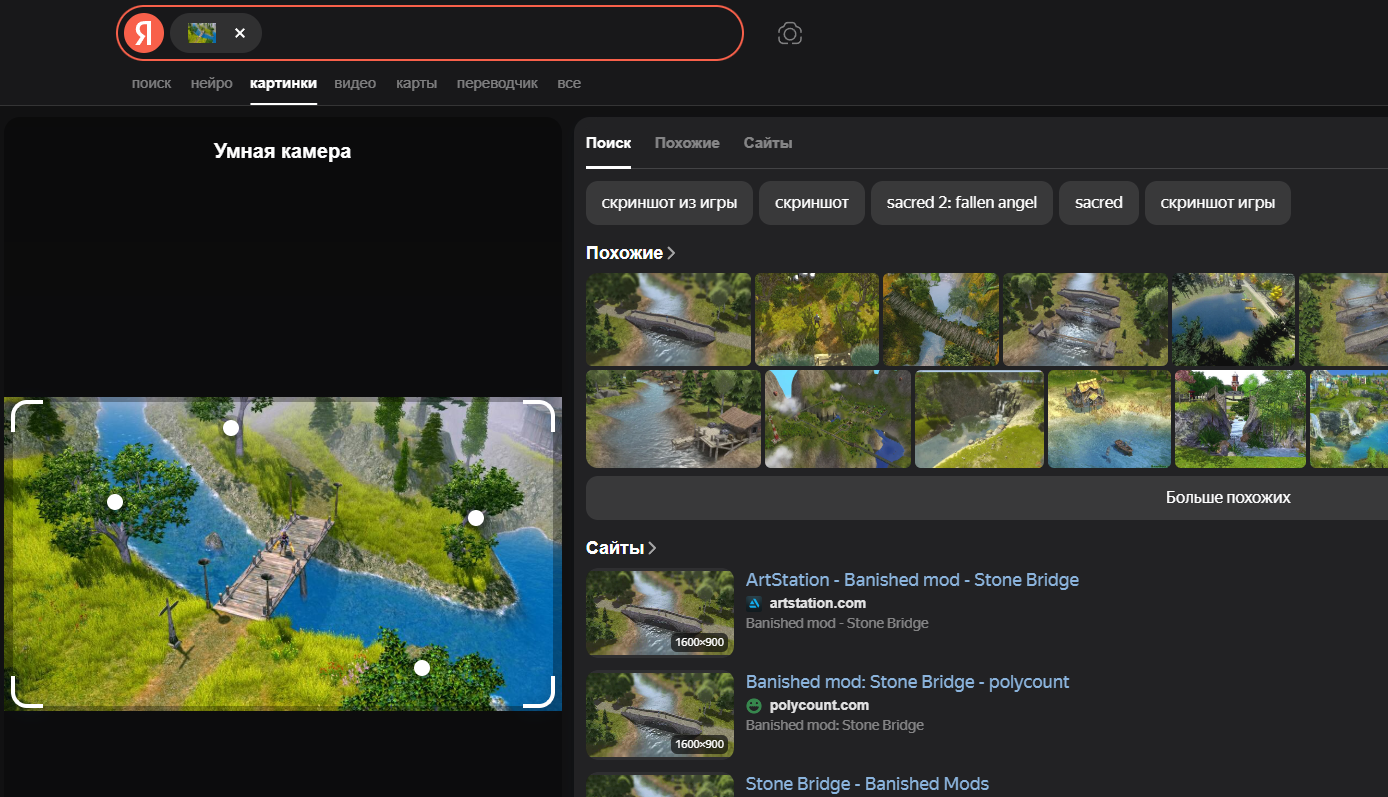Screen dimensions: 1388x797
Task: Switch to the Сайты results tab
Action: [x=768, y=143]
